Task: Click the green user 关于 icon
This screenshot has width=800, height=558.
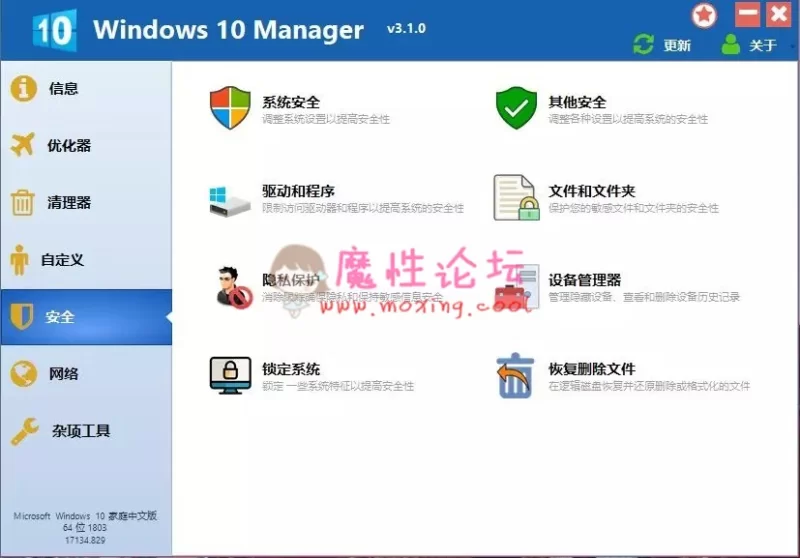Action: (x=731, y=44)
